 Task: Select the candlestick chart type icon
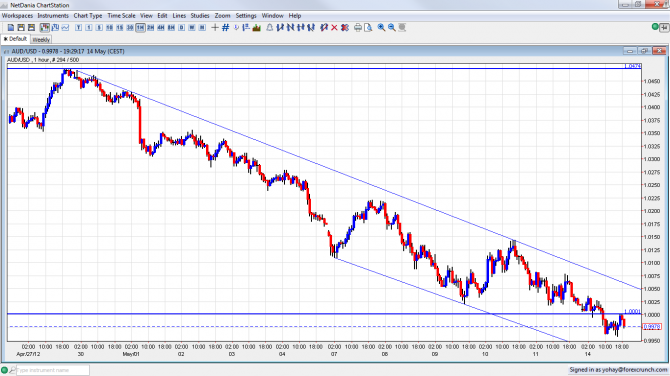pos(44,27)
